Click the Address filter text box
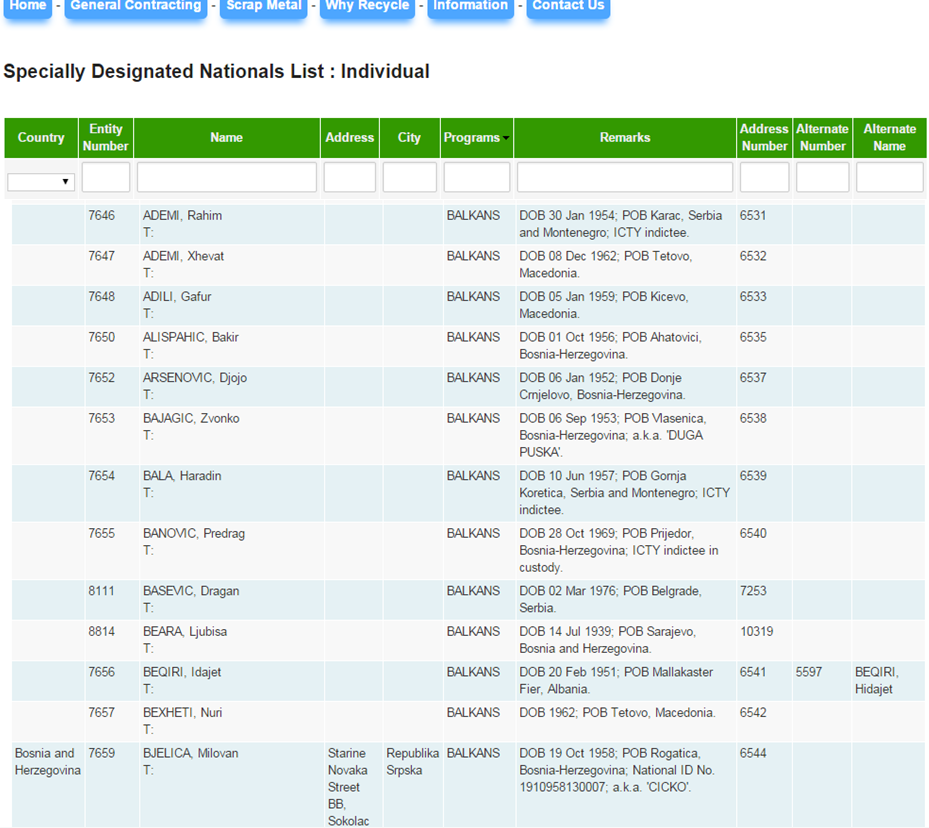929x828 pixels. tap(350, 178)
